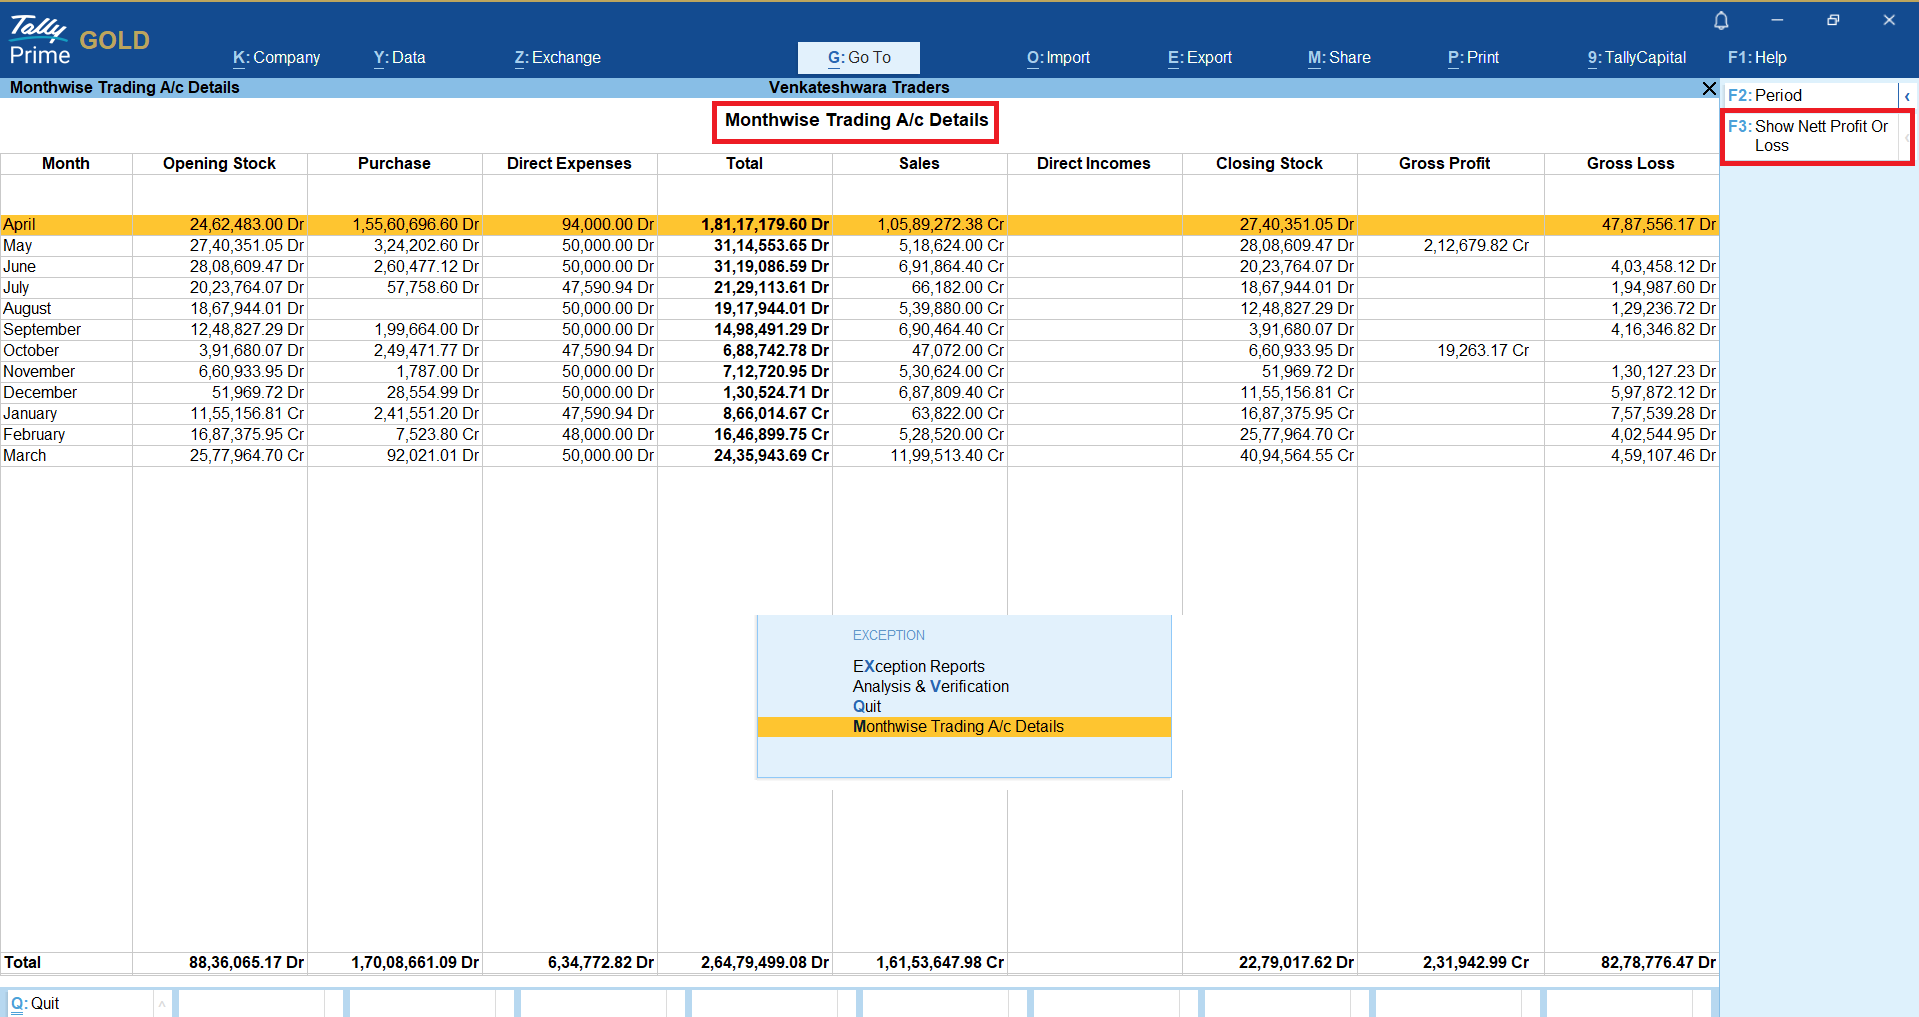Screen dimensions: 1919x1017
Task: Open the Print menu
Action: [1473, 58]
